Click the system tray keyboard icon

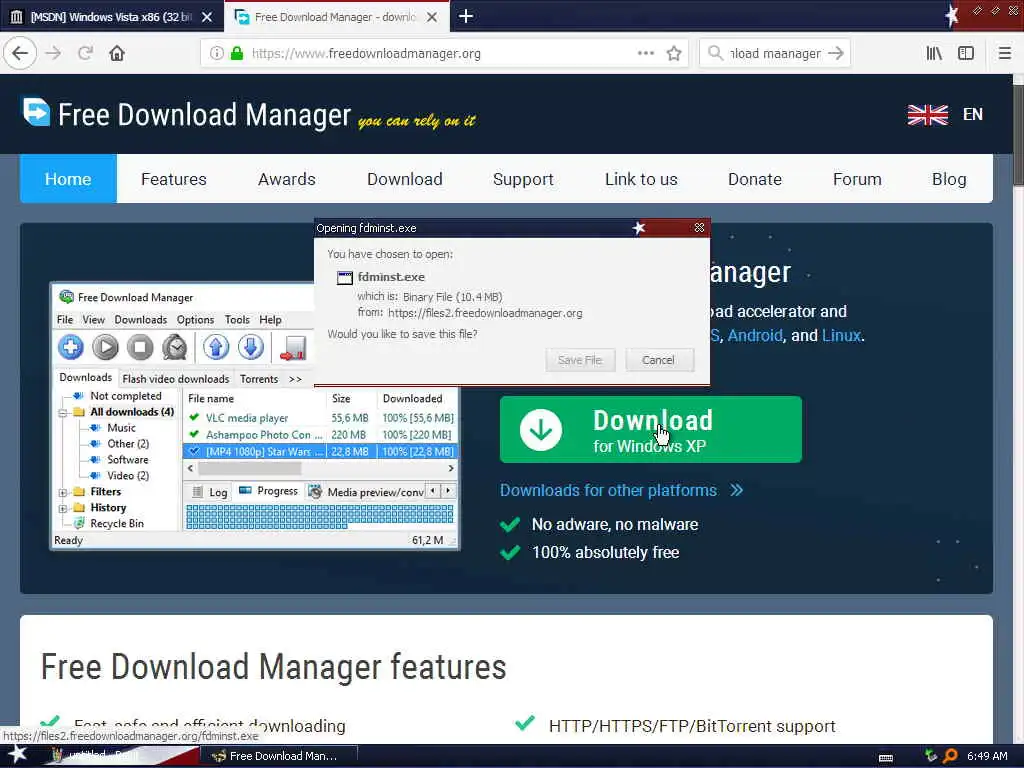[x=886, y=758]
